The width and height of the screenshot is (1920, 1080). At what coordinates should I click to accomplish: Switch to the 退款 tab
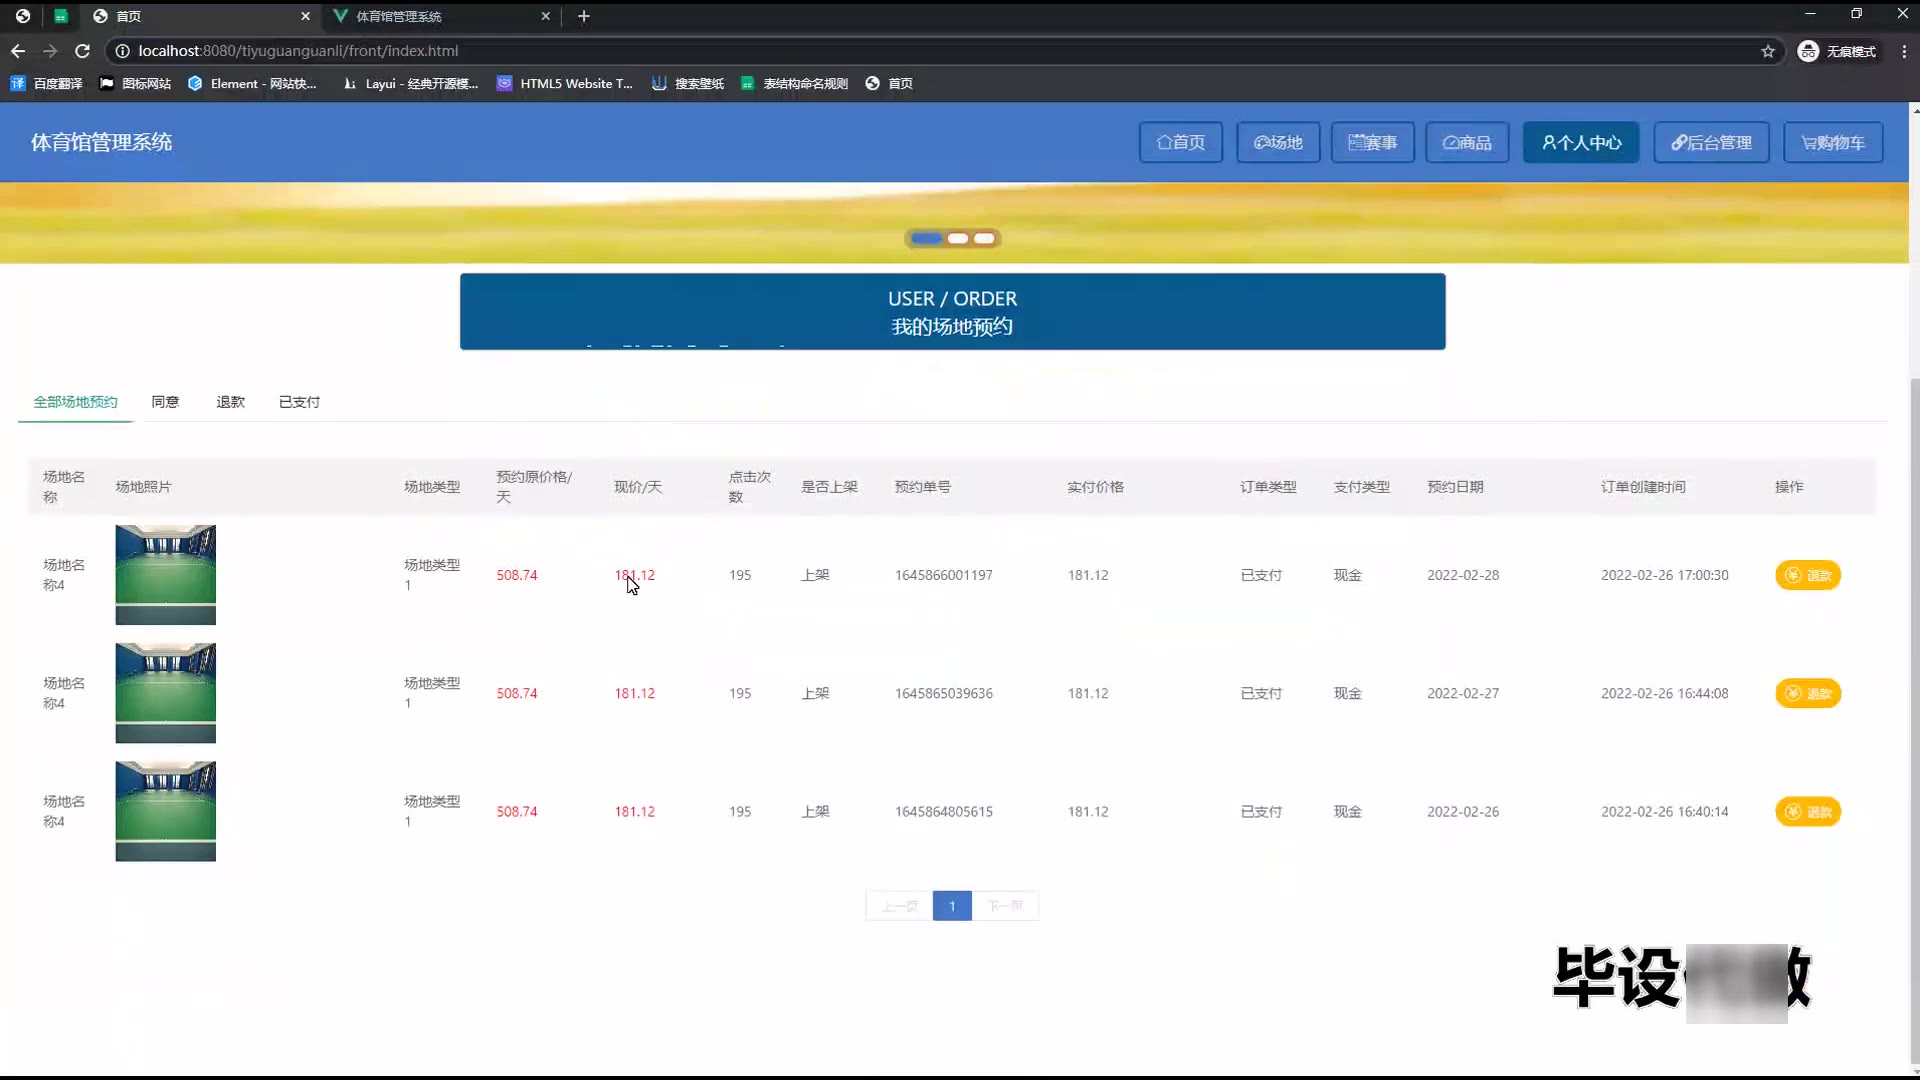tap(231, 402)
